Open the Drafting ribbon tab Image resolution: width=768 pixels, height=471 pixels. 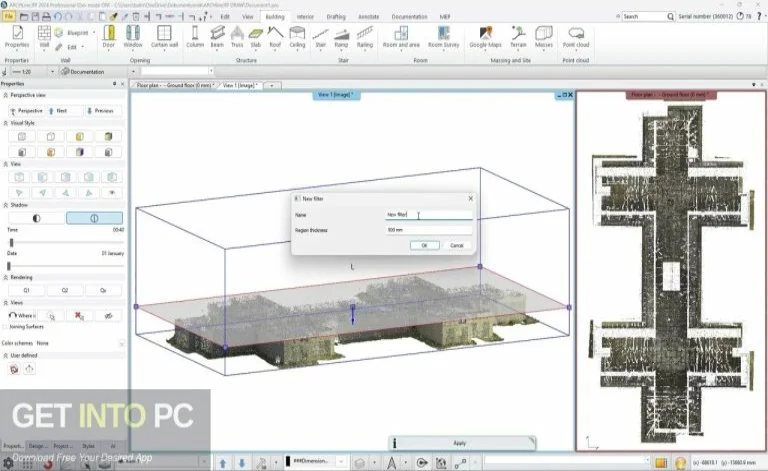click(336, 17)
